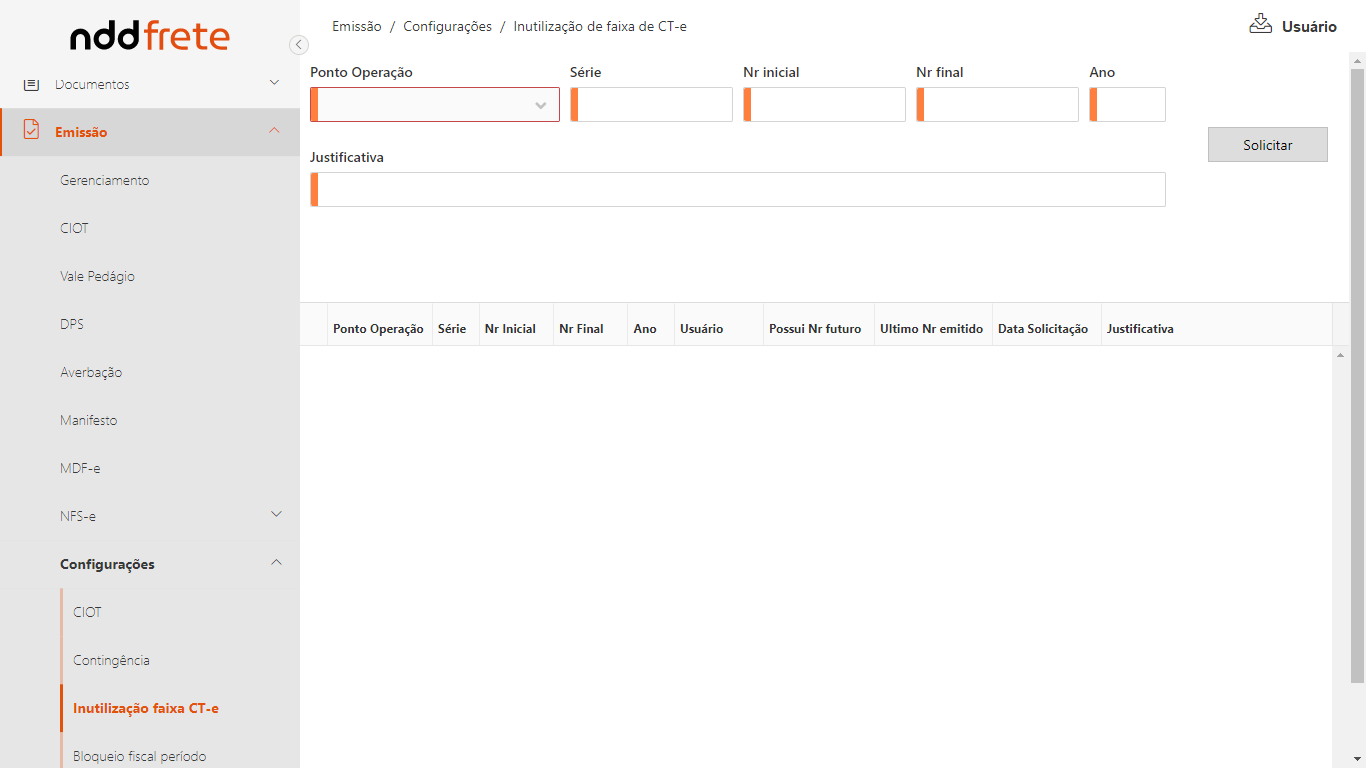Click the nddfrete logo

[150, 37]
